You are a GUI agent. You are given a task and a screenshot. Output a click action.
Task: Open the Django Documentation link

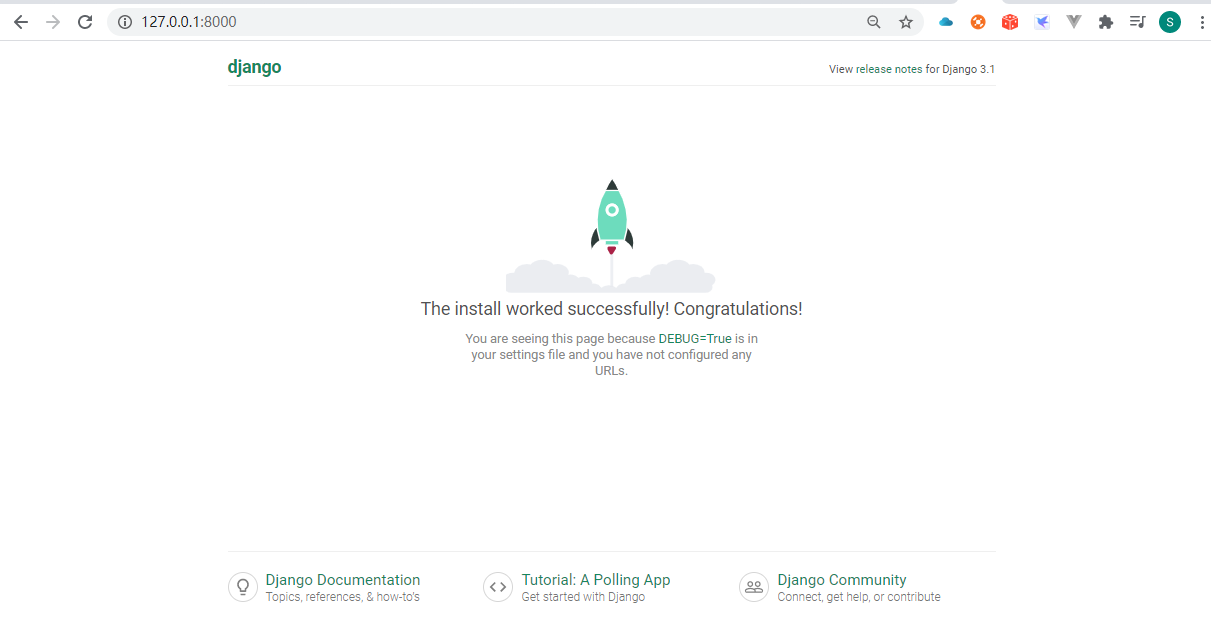(343, 580)
